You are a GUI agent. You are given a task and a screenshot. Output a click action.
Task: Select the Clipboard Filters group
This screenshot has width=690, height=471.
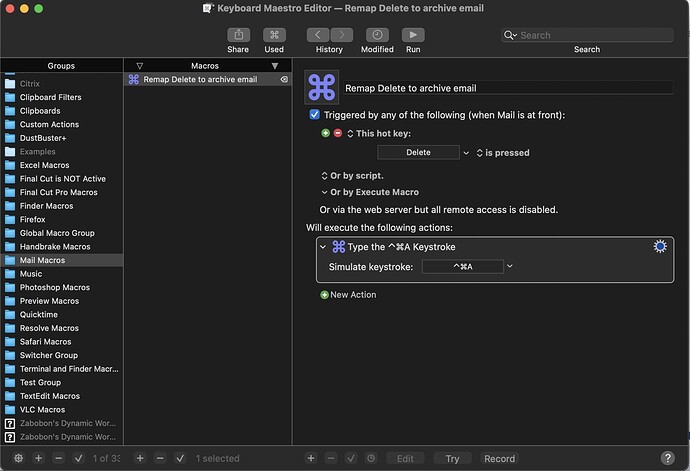click(62, 97)
